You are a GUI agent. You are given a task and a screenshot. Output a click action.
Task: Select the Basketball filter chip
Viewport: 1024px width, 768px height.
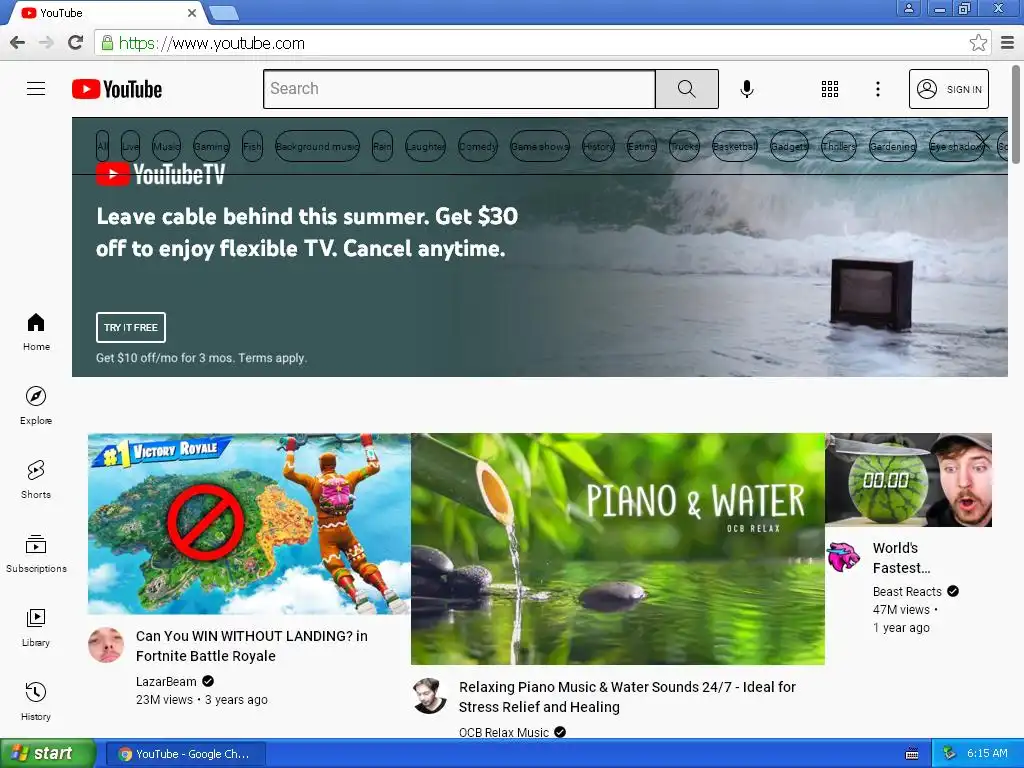coord(734,146)
